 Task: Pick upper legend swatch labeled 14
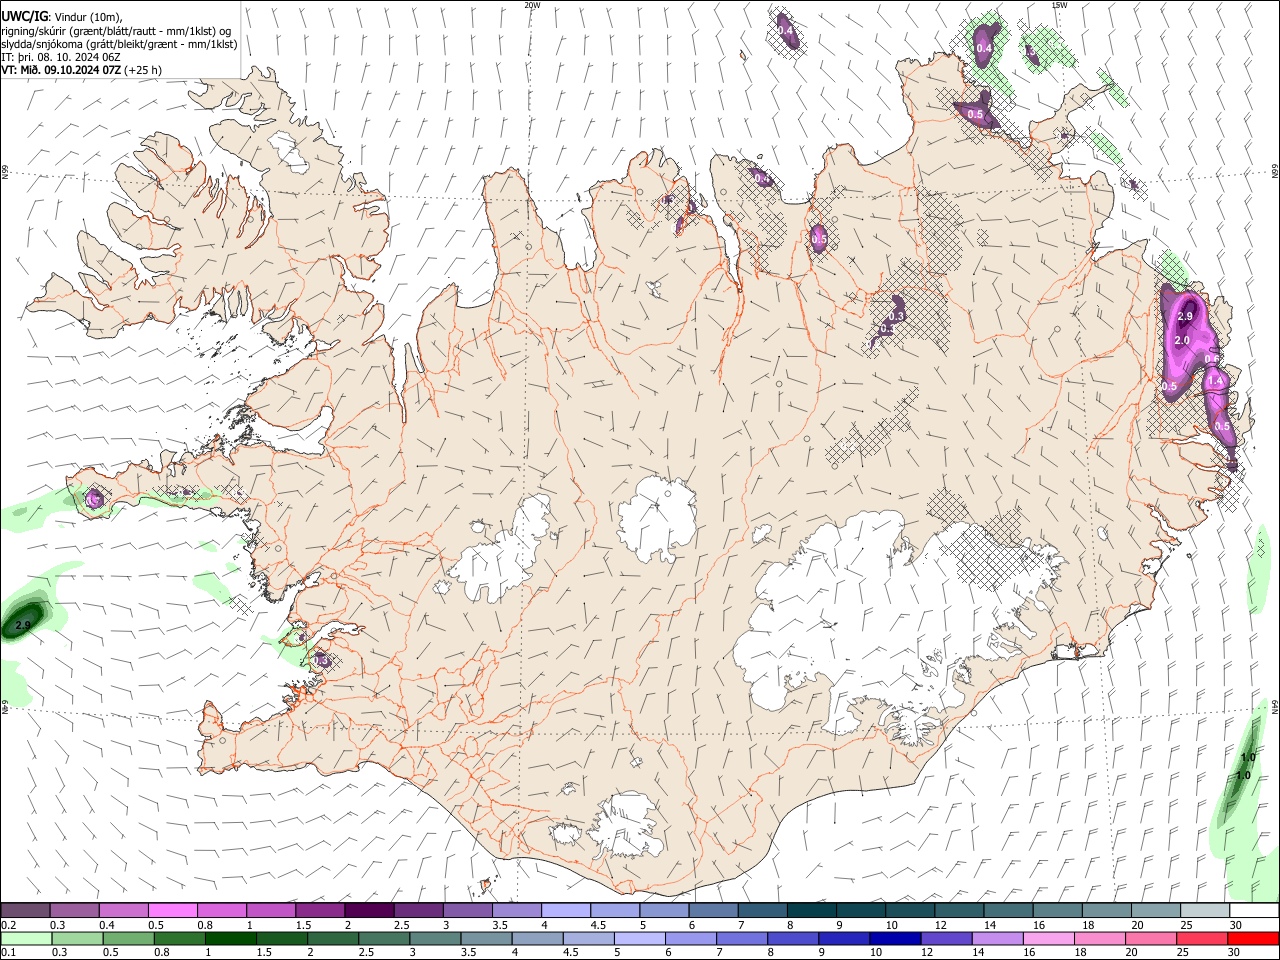point(1008,910)
